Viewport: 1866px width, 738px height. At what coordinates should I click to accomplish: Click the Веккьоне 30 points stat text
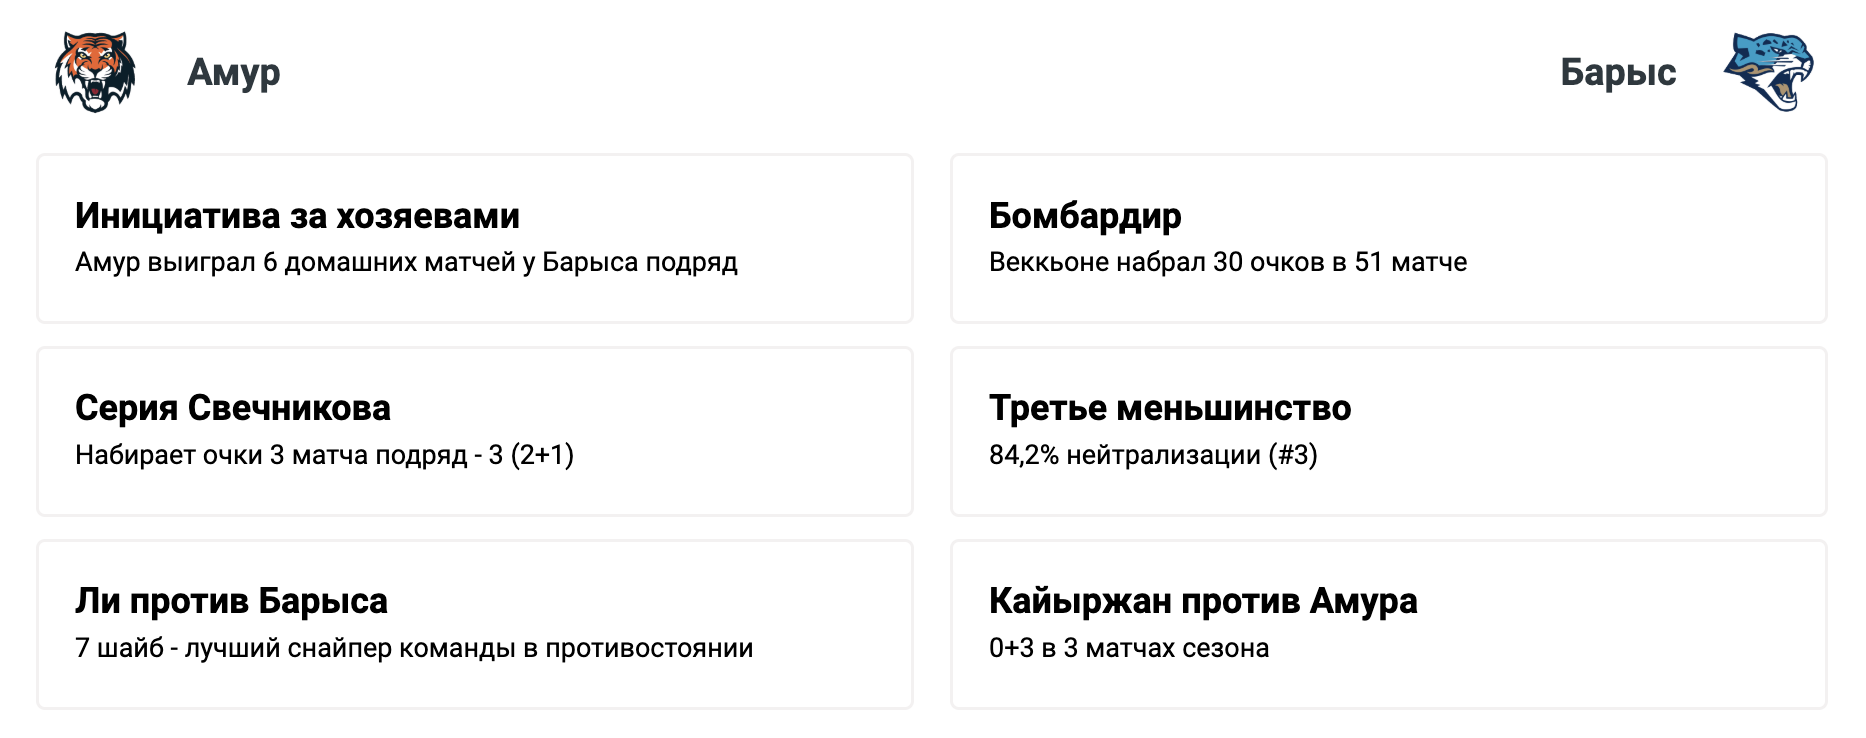click(1228, 262)
